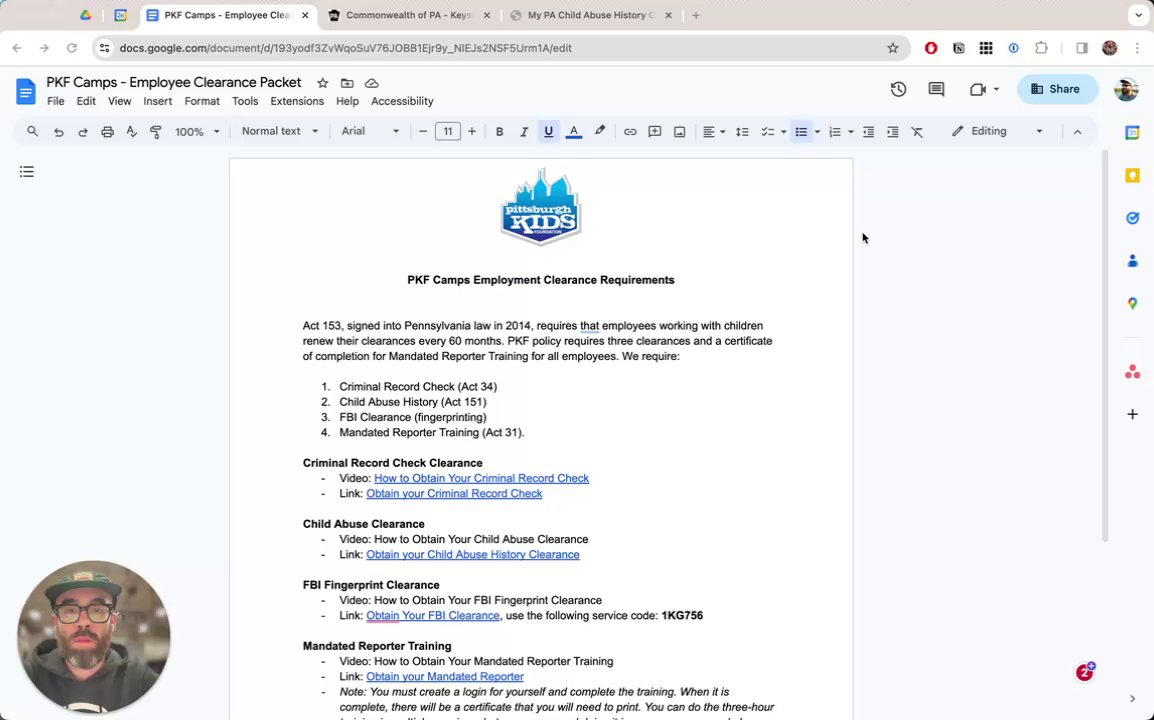Open Google Tasks in side panel

pyautogui.click(x=1133, y=218)
